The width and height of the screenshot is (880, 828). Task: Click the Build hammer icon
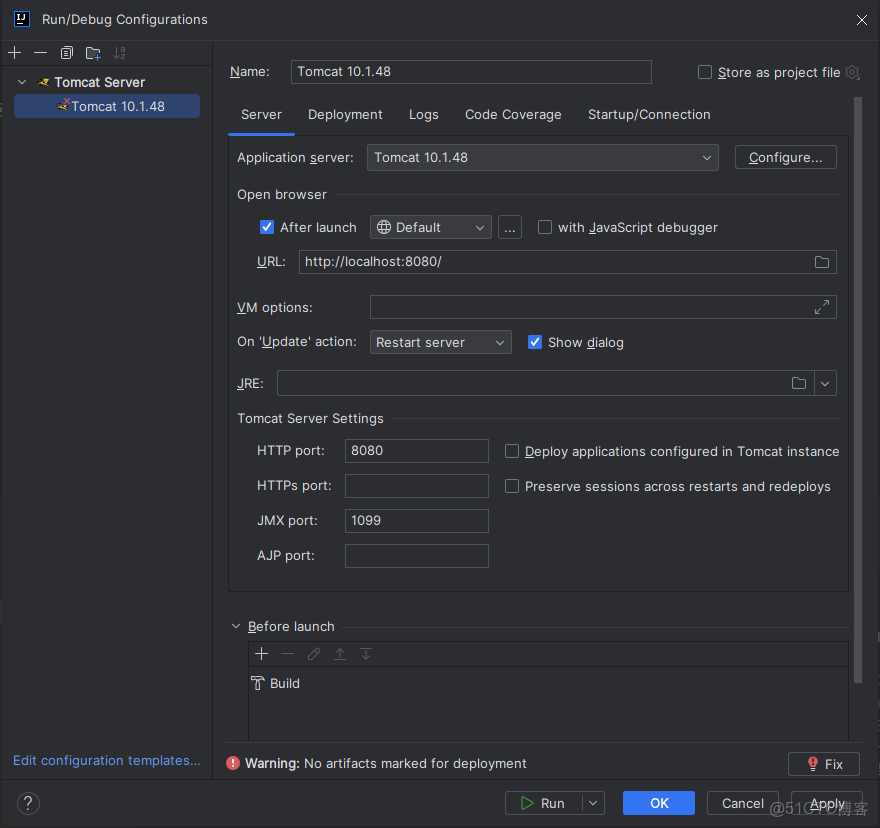258,683
